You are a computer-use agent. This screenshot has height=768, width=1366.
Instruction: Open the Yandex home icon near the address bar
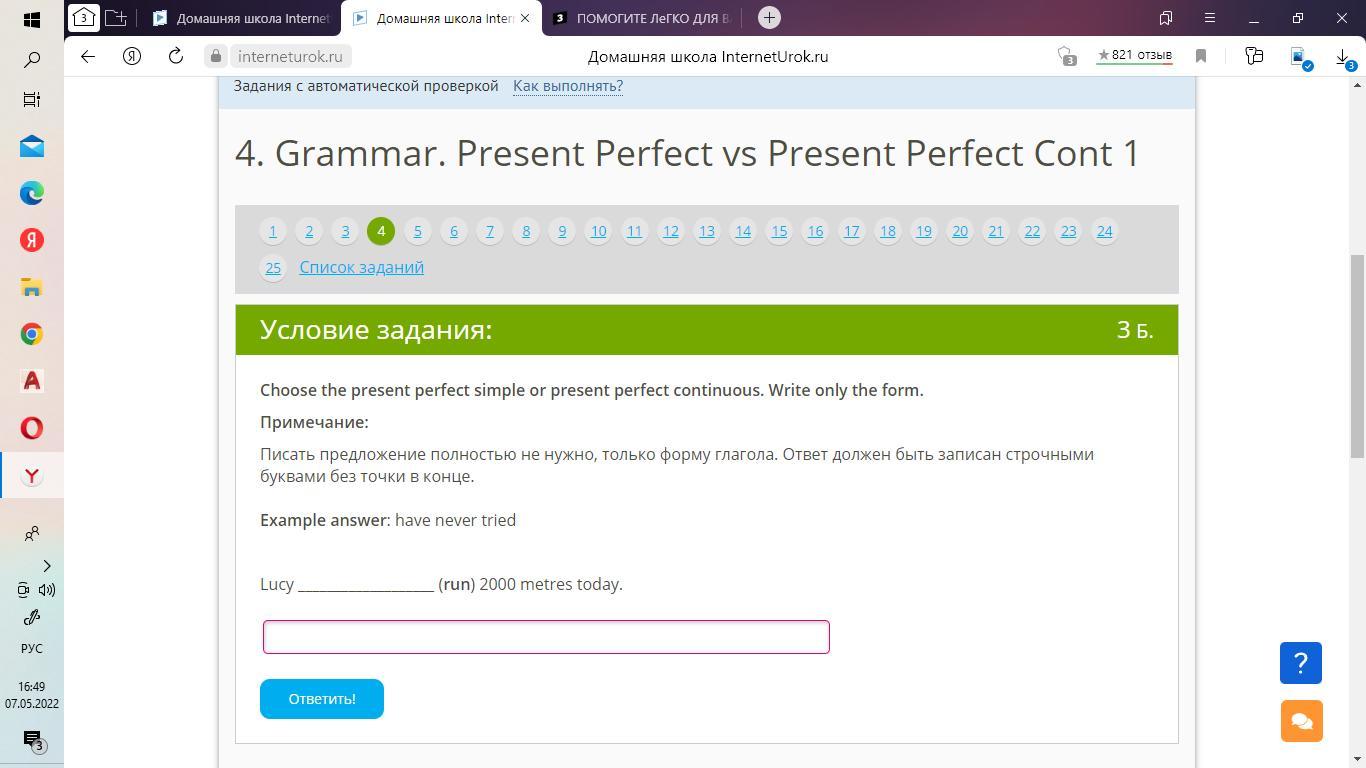pos(132,56)
